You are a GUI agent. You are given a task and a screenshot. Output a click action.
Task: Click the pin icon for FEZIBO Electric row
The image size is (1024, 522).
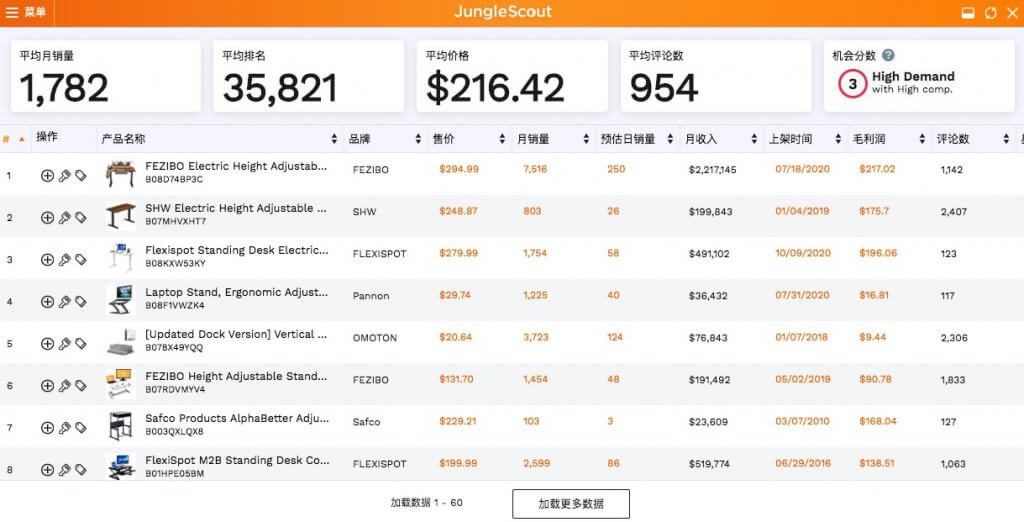click(64, 175)
